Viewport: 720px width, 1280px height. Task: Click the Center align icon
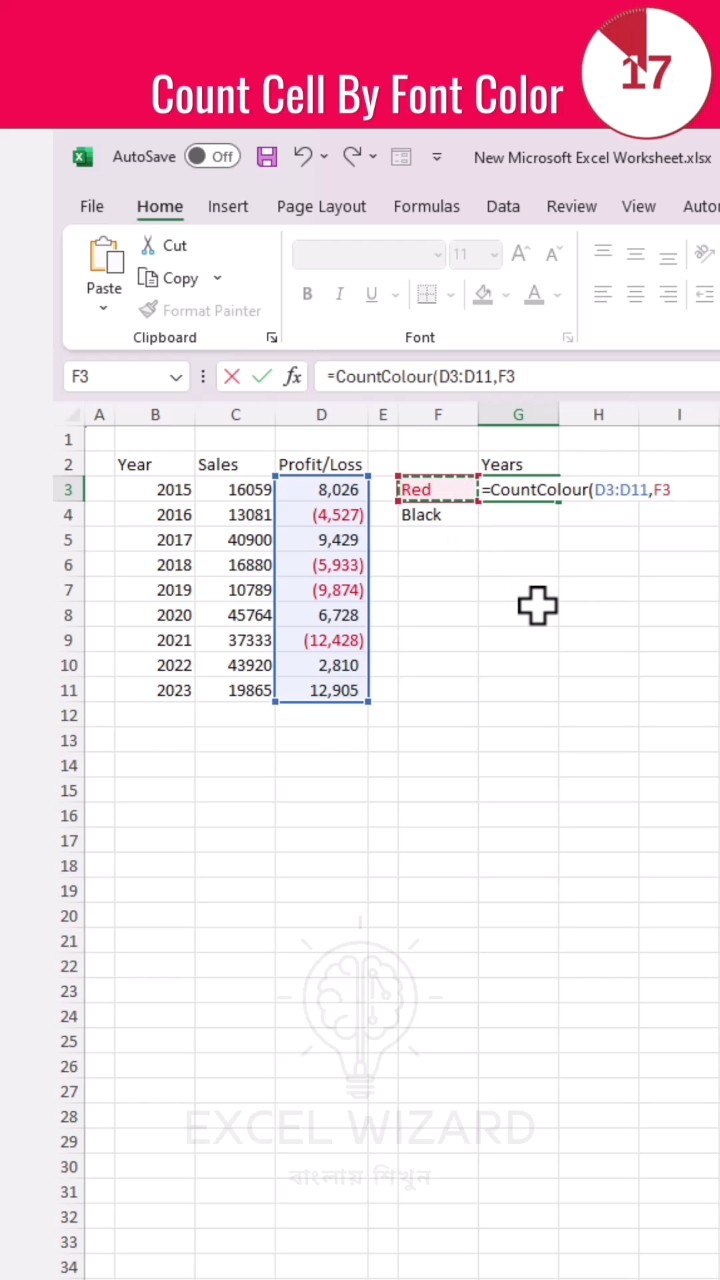pyautogui.click(x=636, y=294)
